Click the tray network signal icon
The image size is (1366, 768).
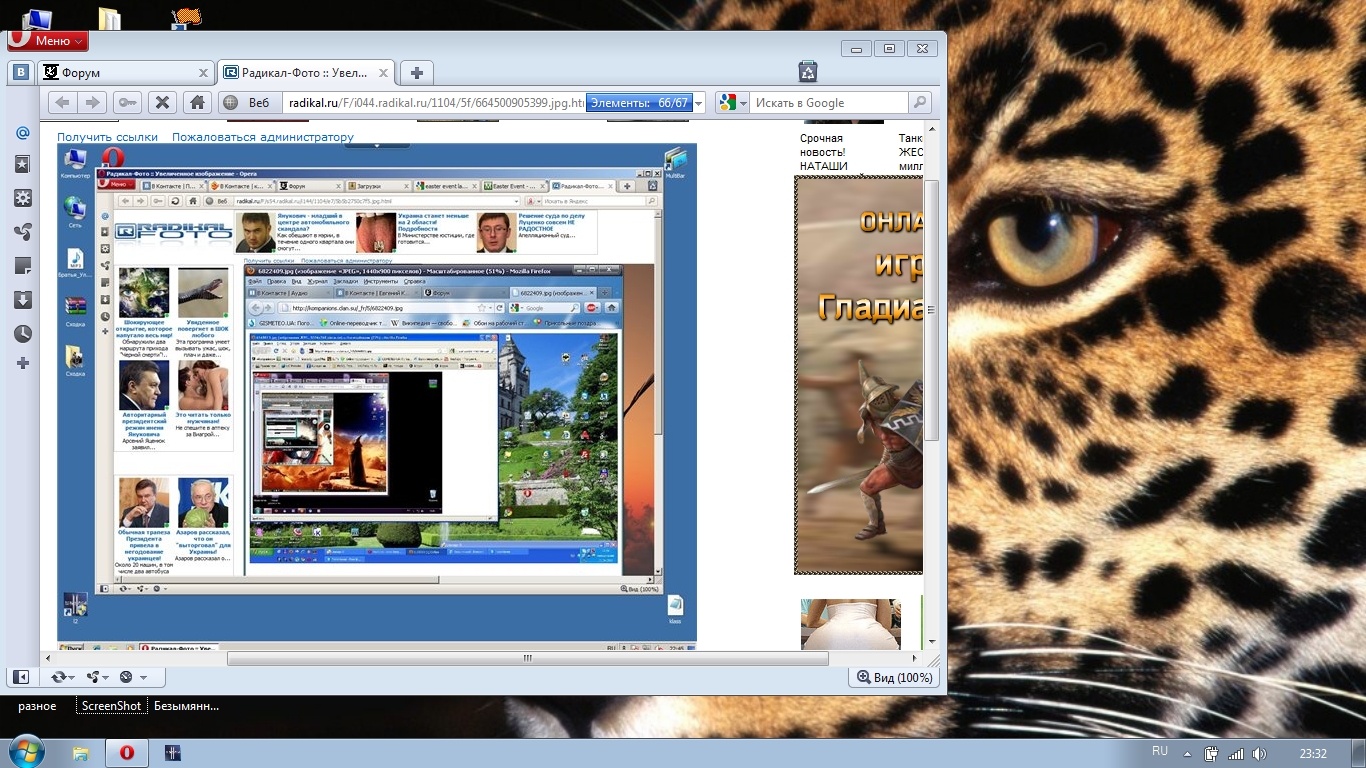(1236, 753)
